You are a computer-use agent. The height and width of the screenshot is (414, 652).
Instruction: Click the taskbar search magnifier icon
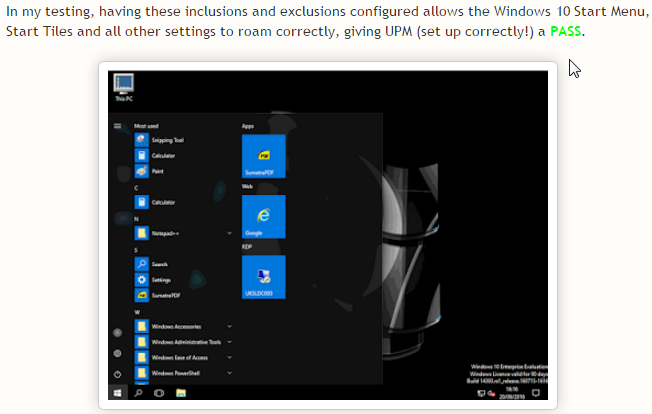click(x=138, y=393)
